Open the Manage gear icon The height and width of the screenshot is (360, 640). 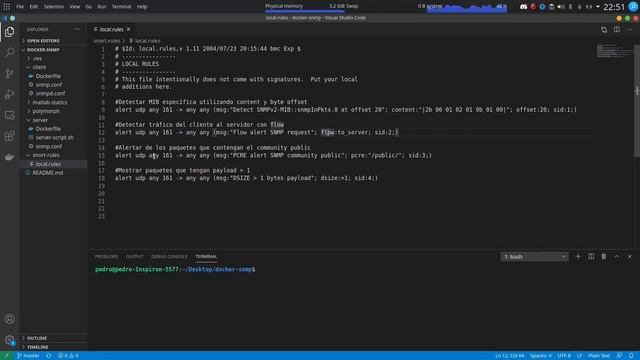pyautogui.click(x=9, y=340)
